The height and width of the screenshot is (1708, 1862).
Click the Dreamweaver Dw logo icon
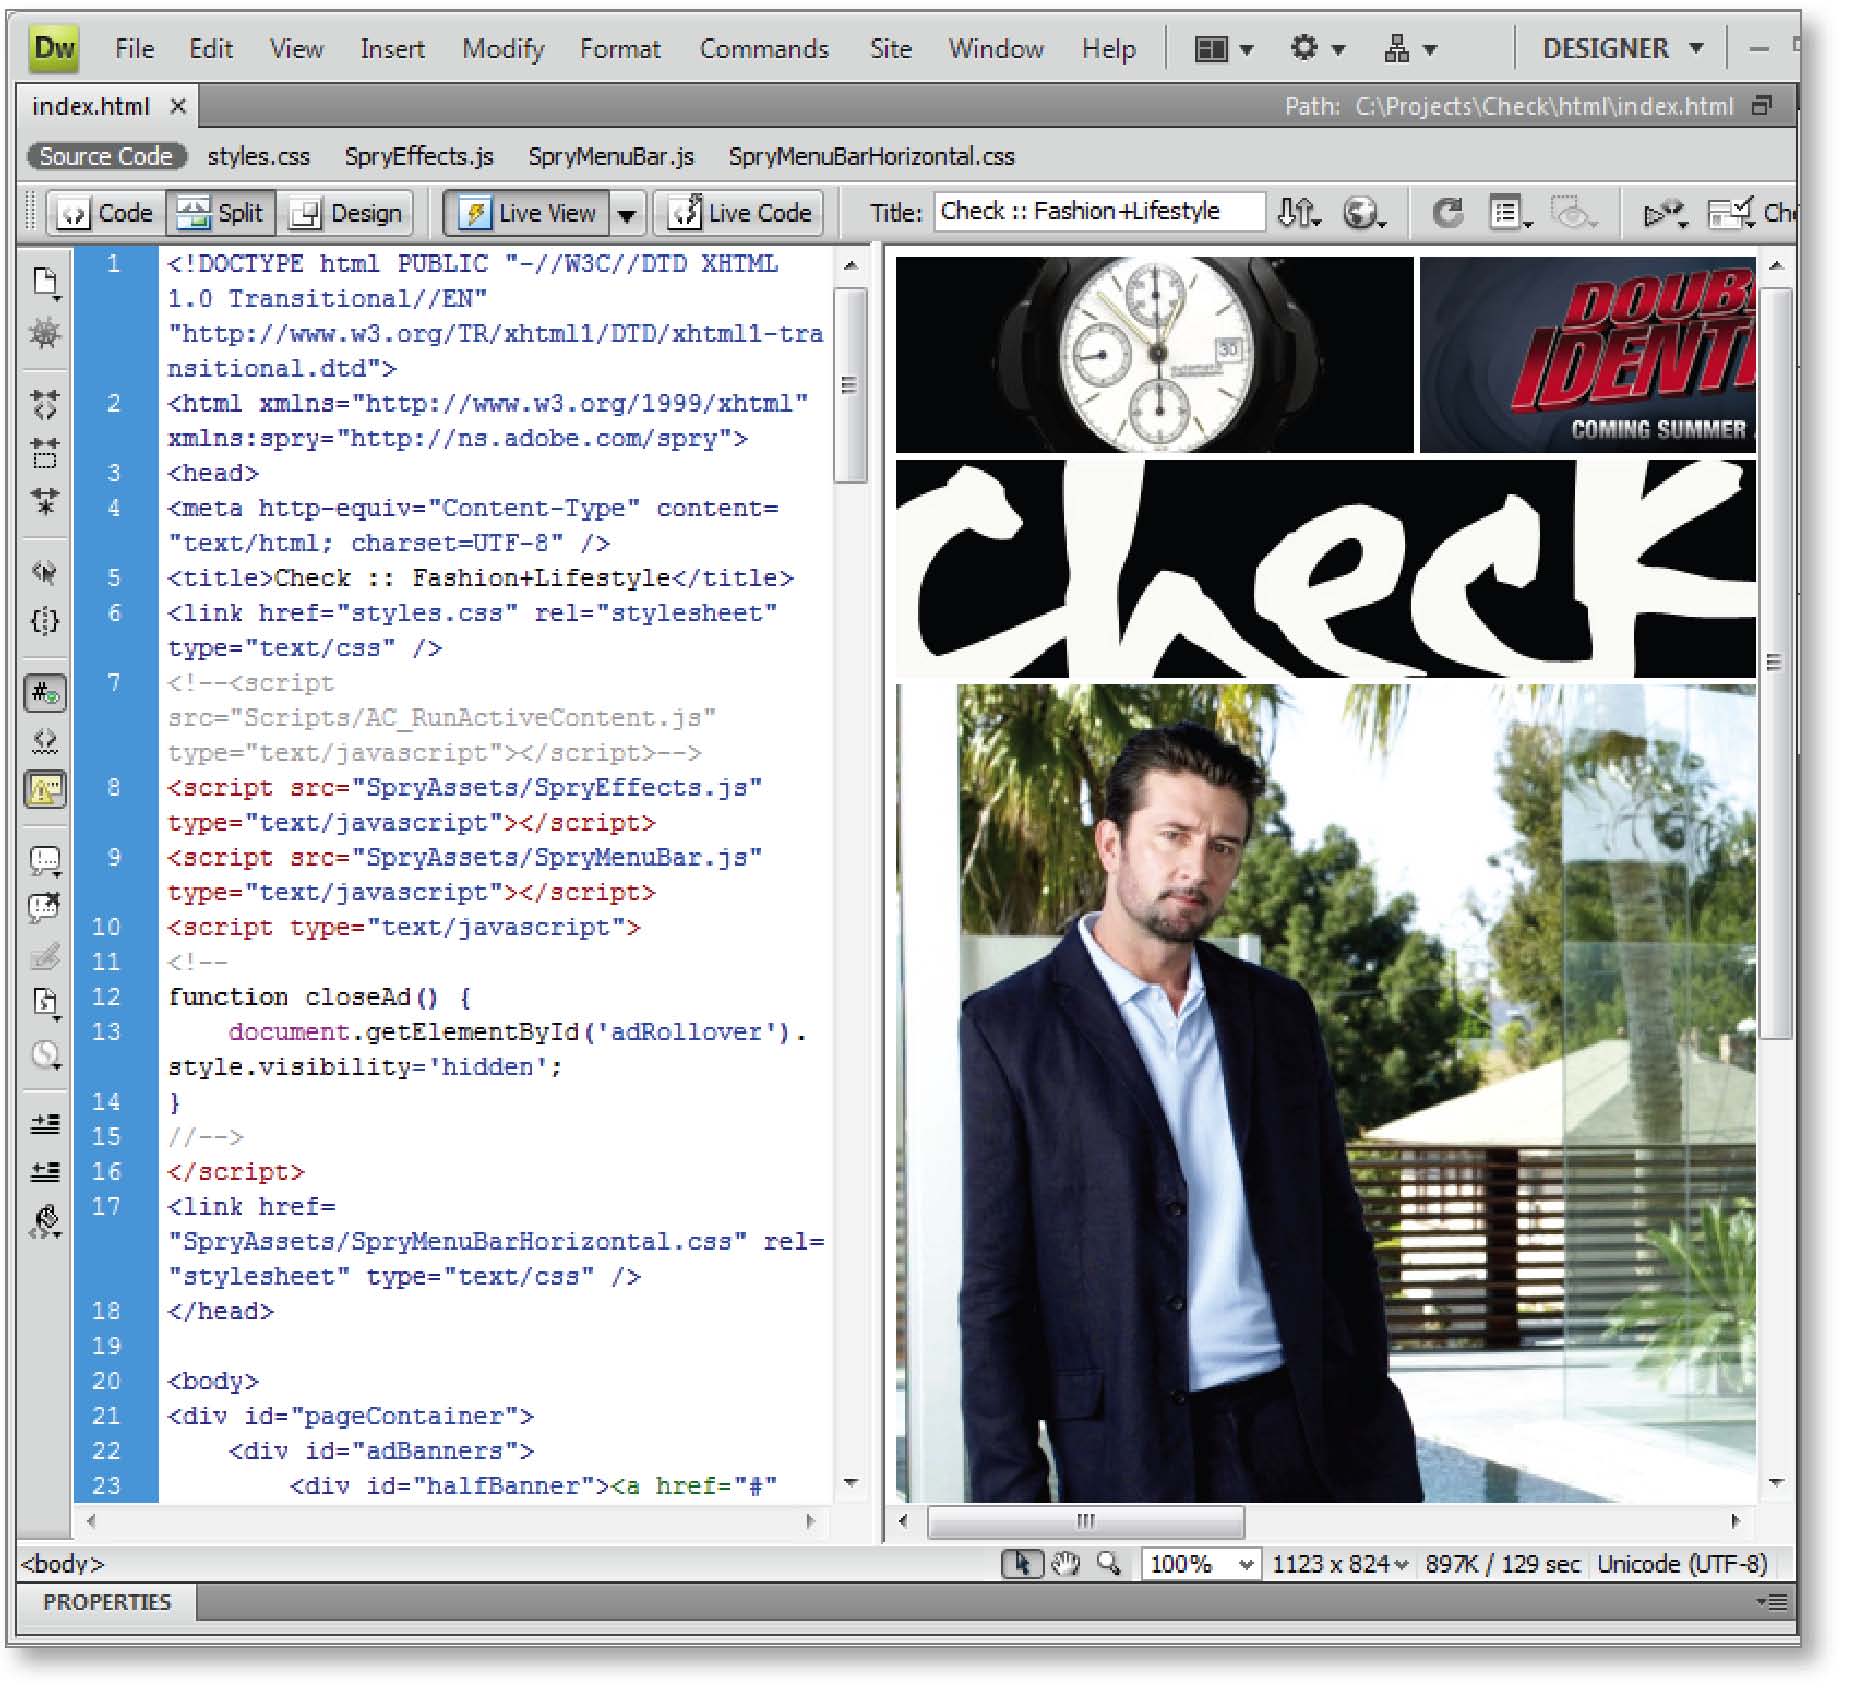click(x=55, y=47)
